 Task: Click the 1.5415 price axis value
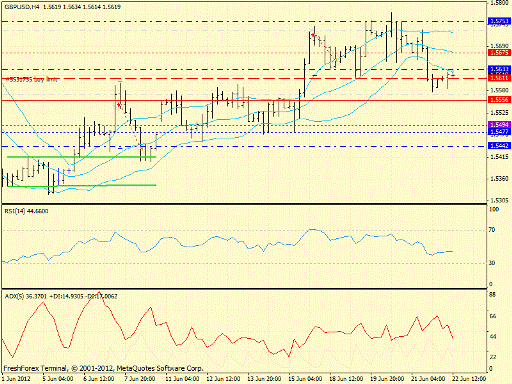click(499, 157)
